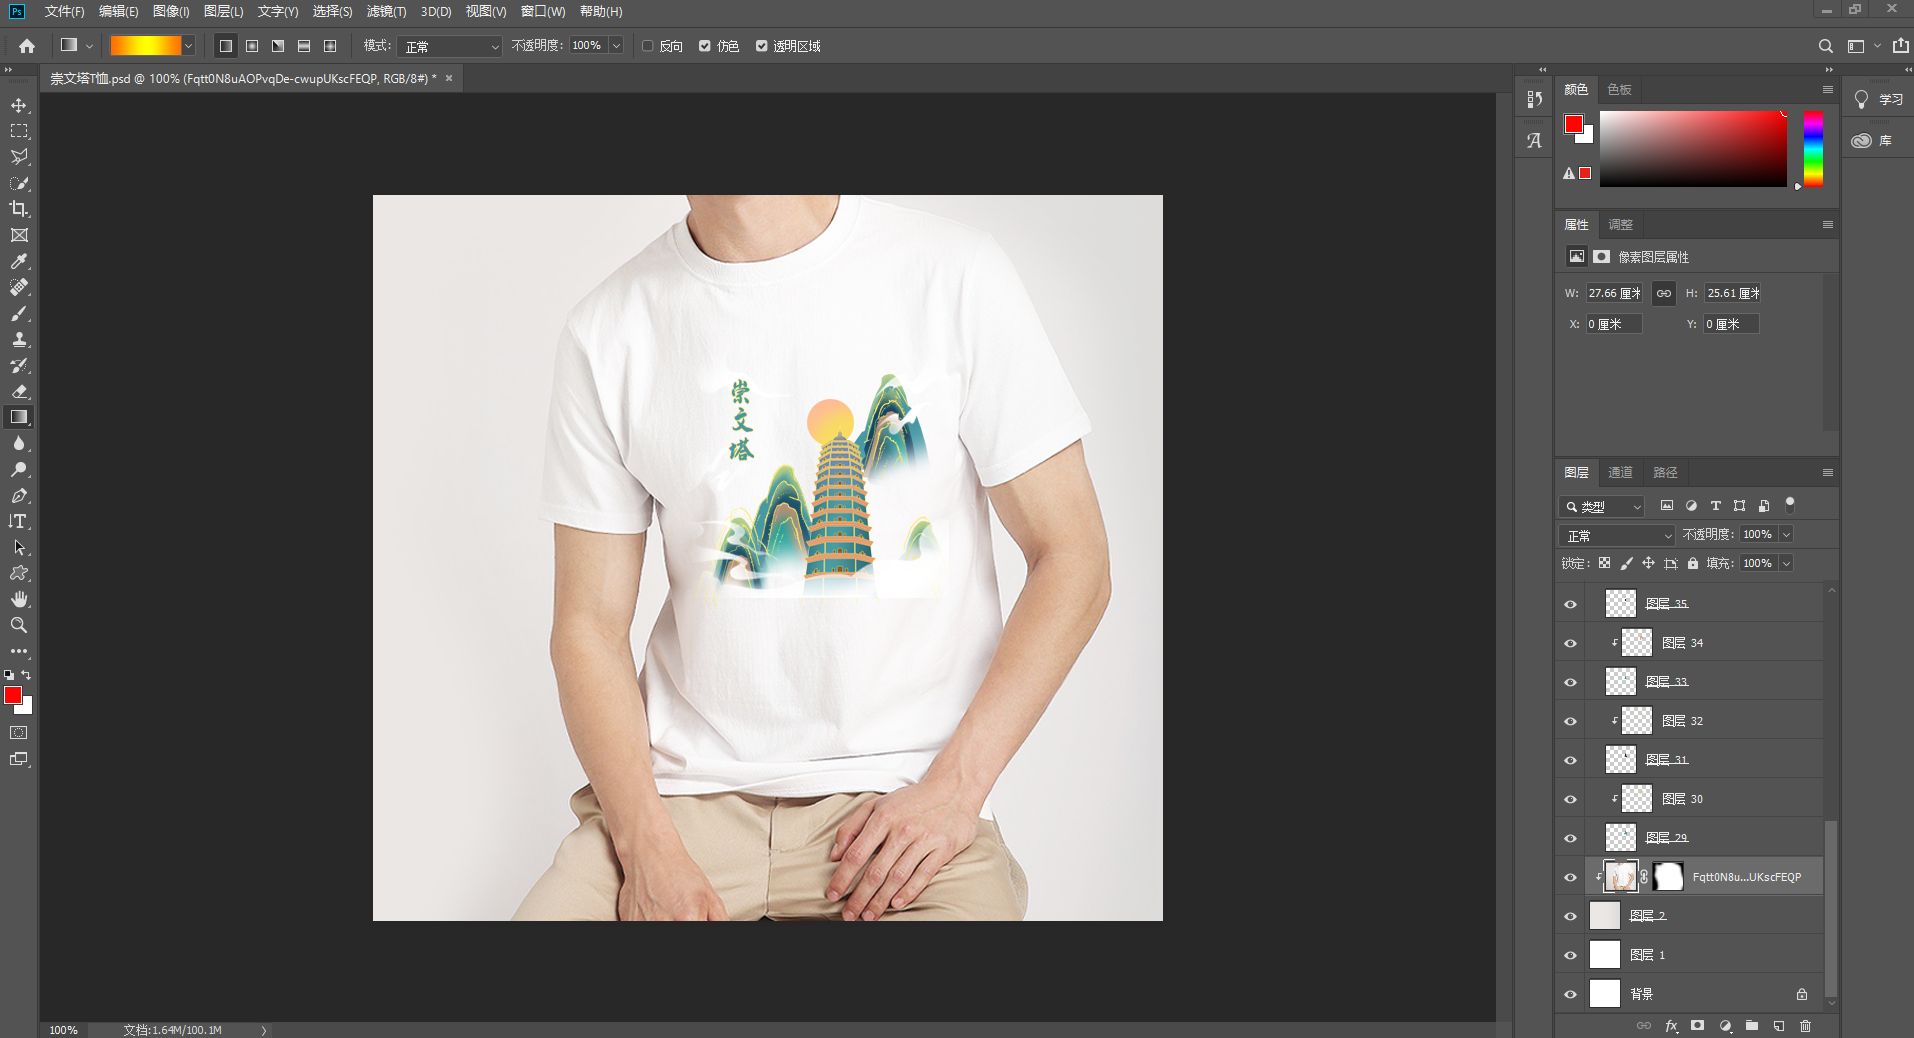Image resolution: width=1914 pixels, height=1038 pixels.
Task: Click the create new group folder icon
Action: coord(1752,1026)
